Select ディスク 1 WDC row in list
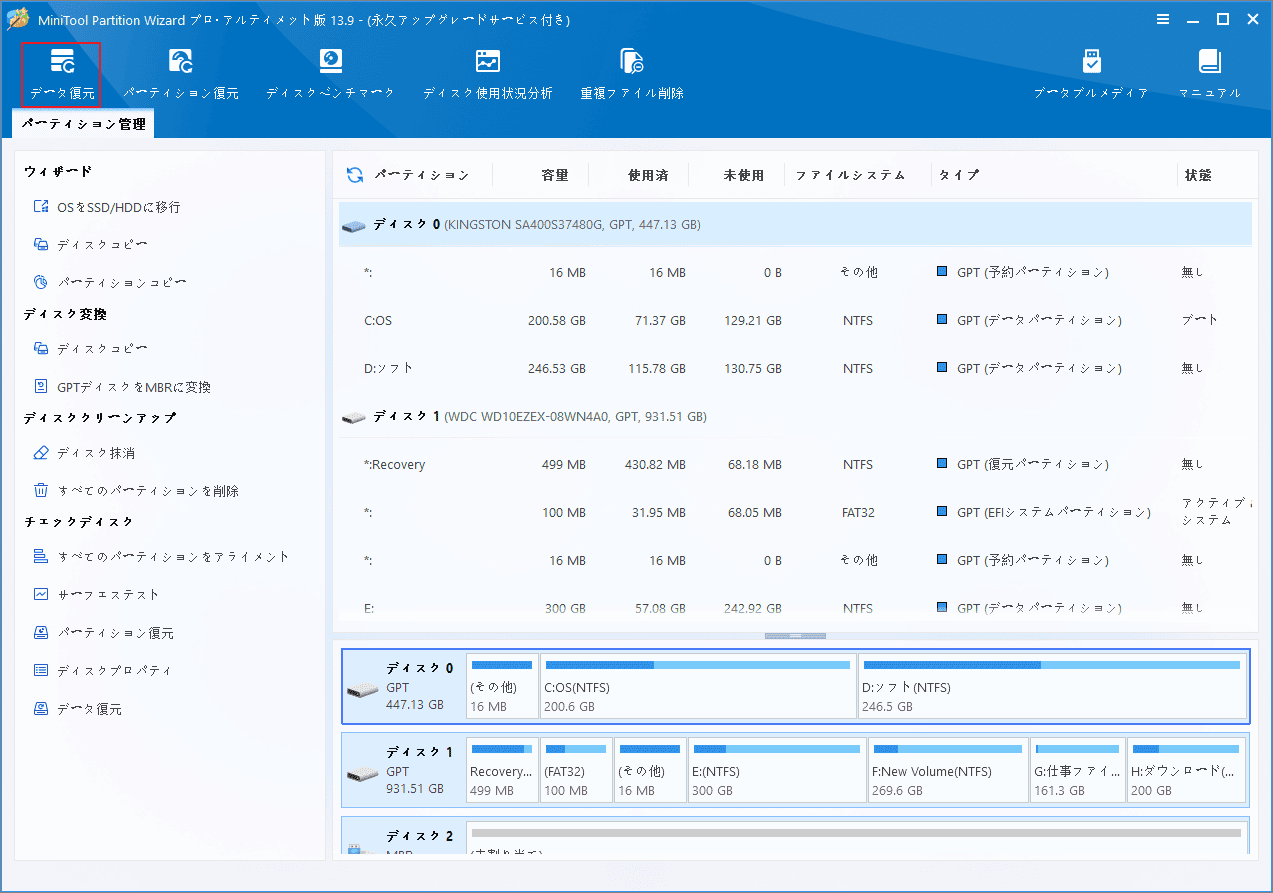The image size is (1273, 893). 795,416
